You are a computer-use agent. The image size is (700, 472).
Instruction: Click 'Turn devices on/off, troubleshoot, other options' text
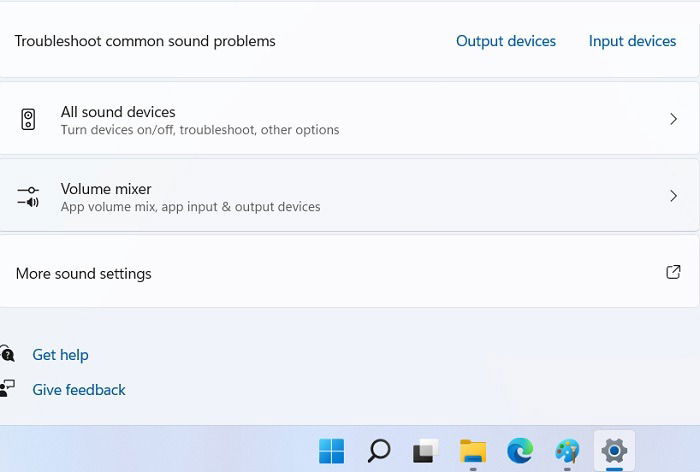tap(200, 130)
